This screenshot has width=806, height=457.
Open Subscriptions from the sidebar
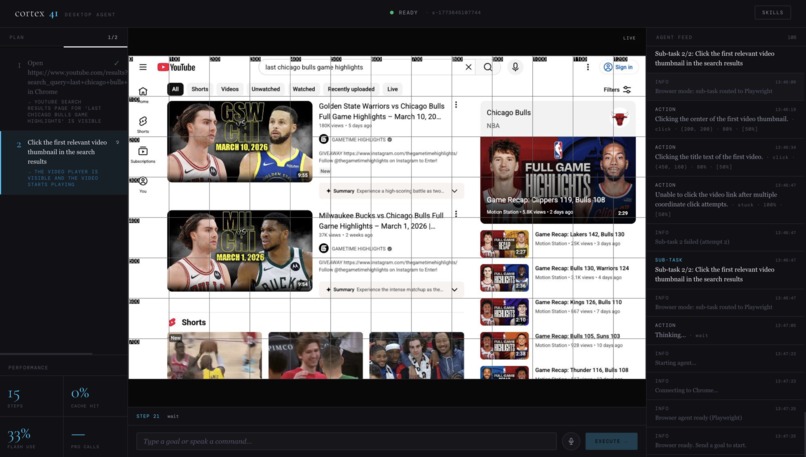[x=143, y=154]
